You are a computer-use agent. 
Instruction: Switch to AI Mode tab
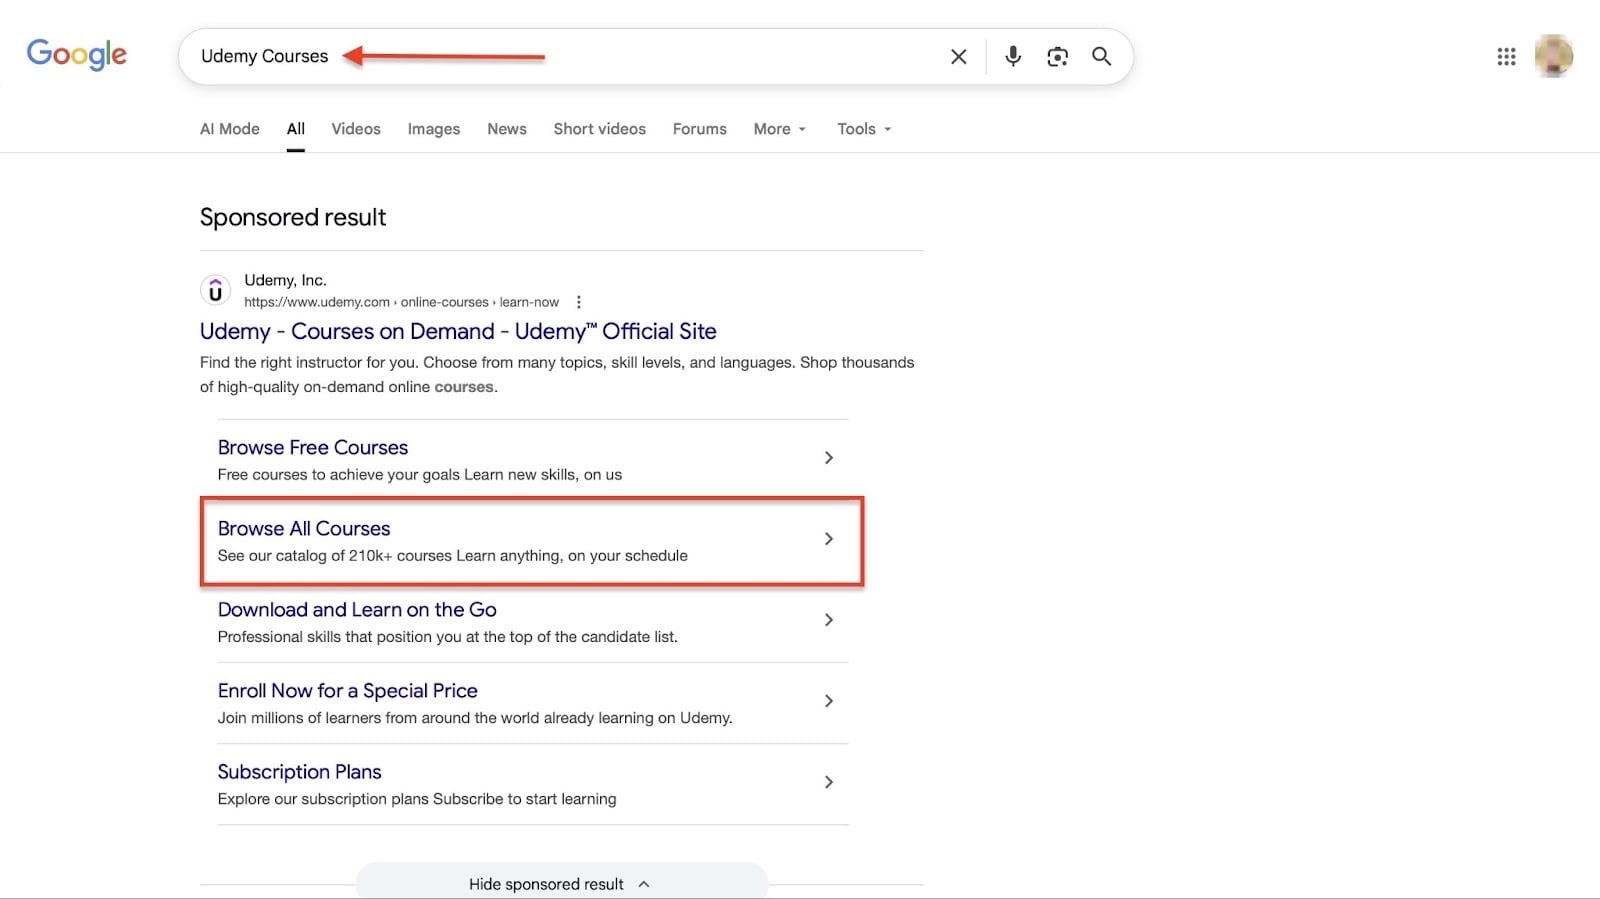point(230,129)
